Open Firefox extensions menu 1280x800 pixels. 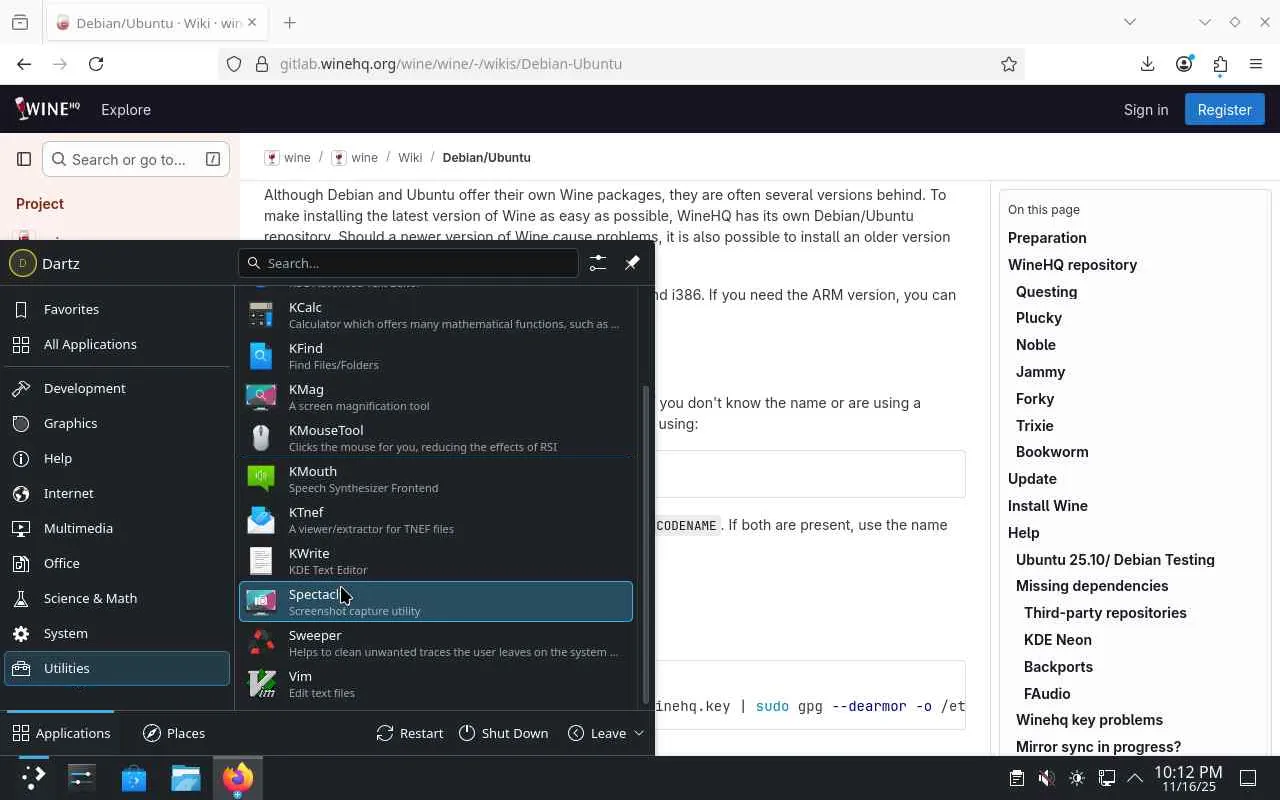pyautogui.click(x=1220, y=64)
